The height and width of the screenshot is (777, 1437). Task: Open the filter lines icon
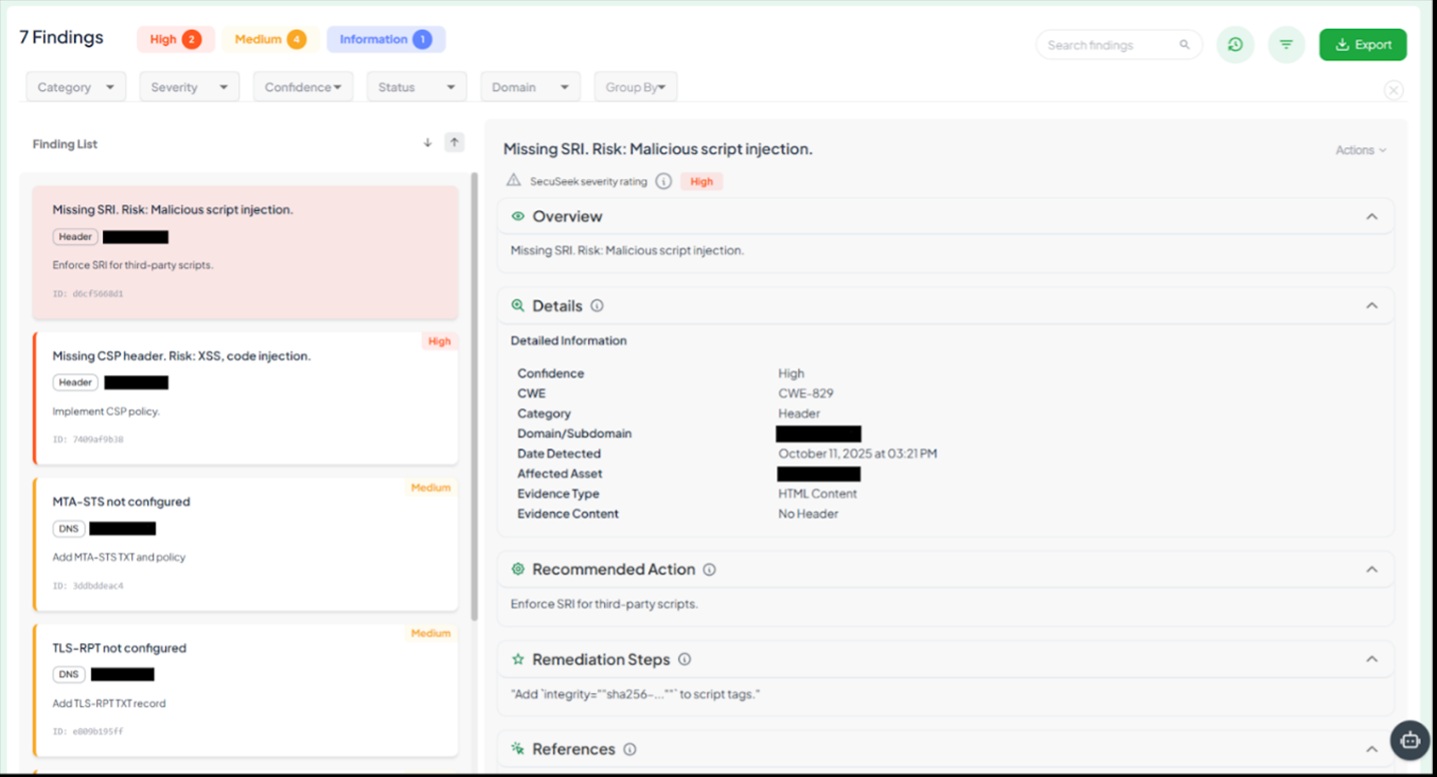click(1286, 45)
